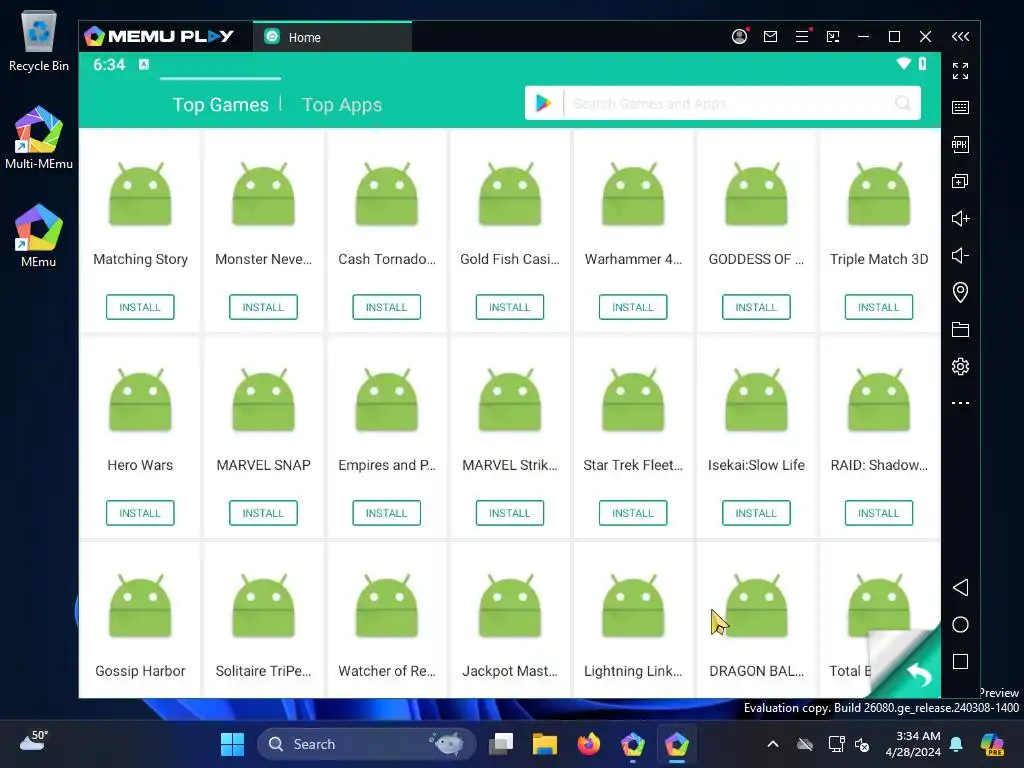Click the green back arrow page curl

919,674
